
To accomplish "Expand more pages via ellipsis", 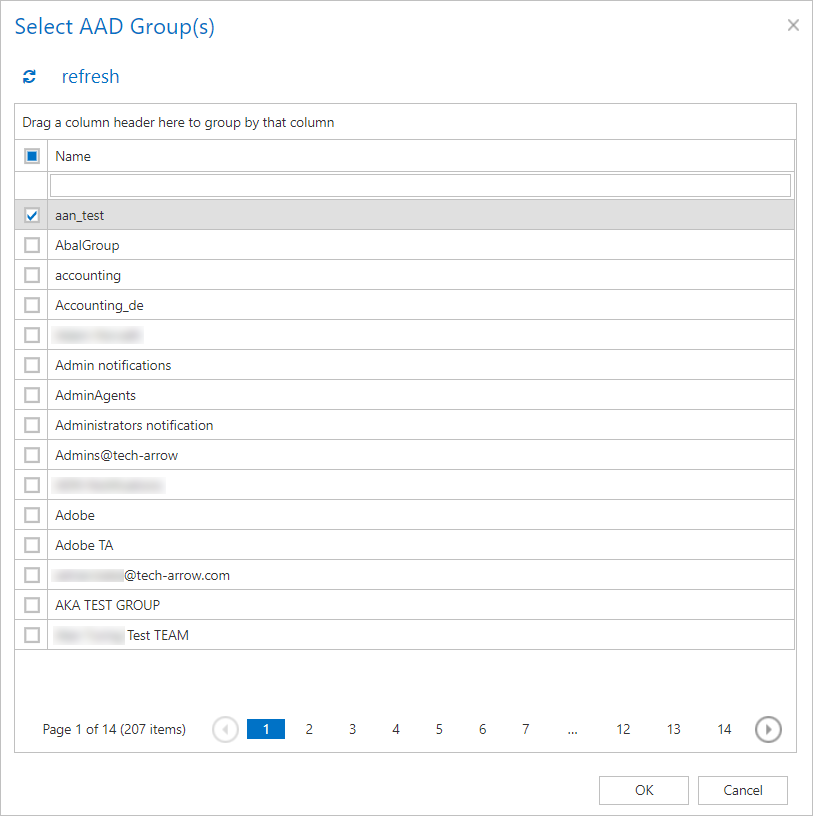I will (x=572, y=729).
